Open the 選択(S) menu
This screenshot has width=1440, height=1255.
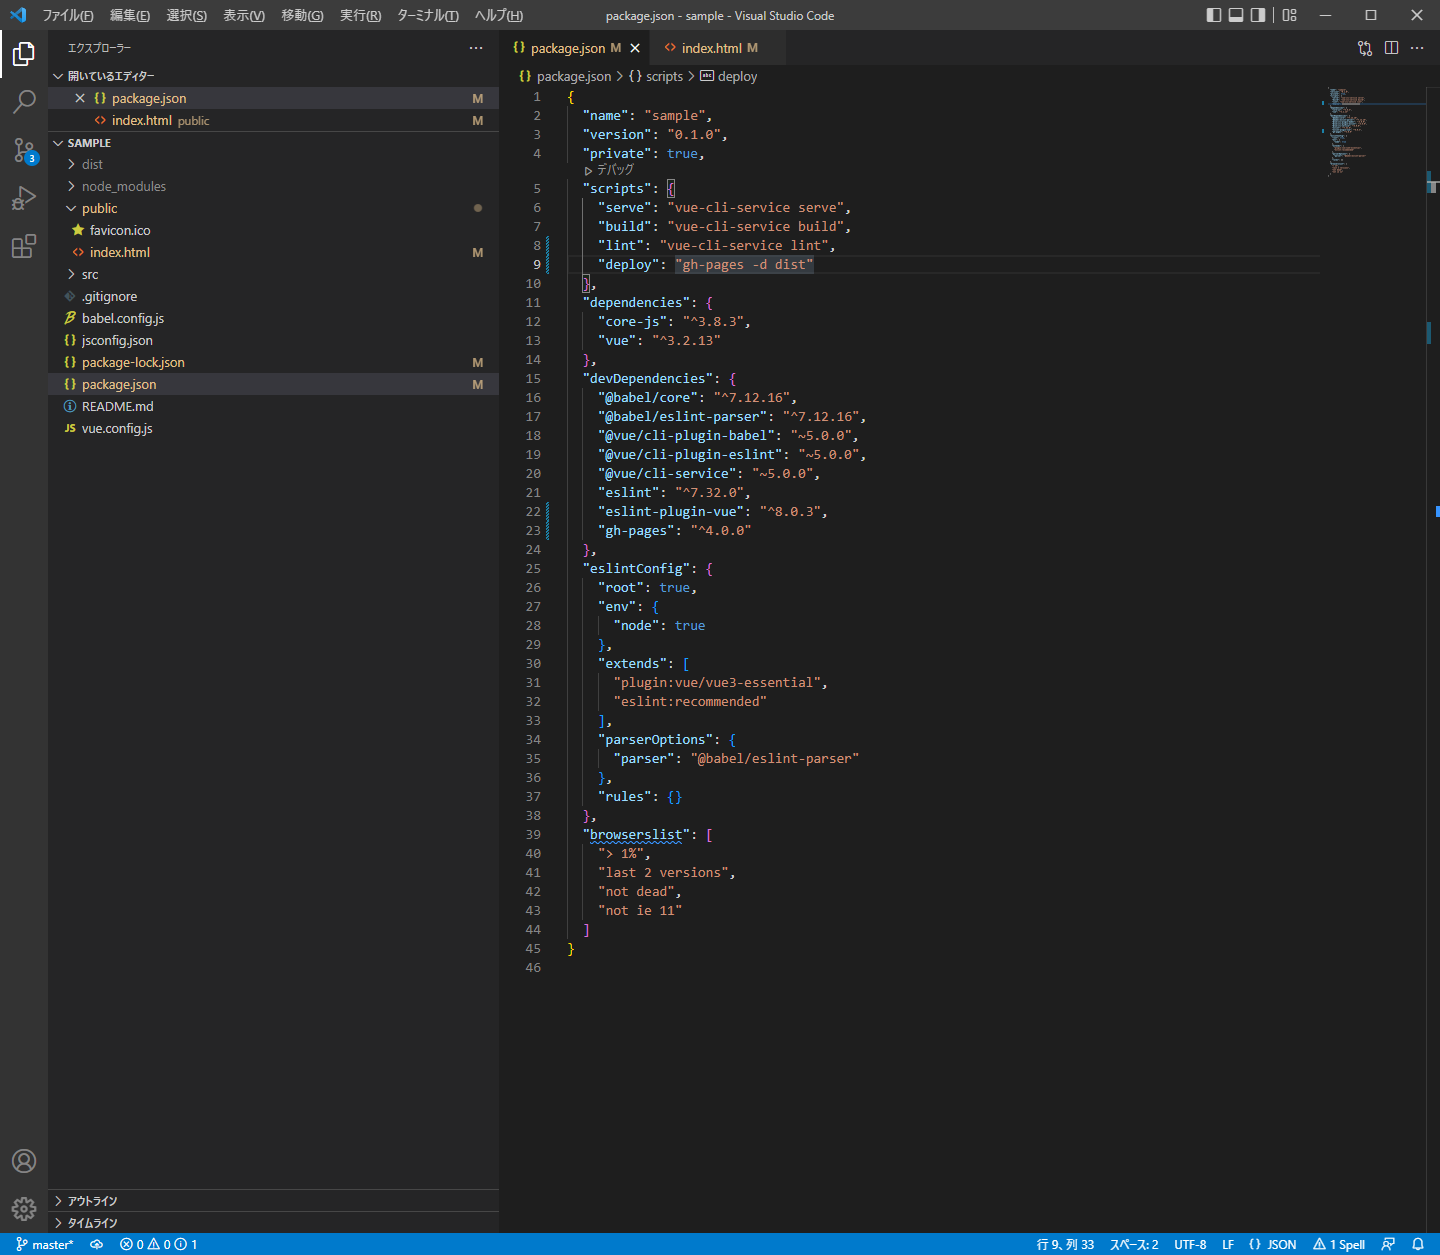tap(187, 15)
